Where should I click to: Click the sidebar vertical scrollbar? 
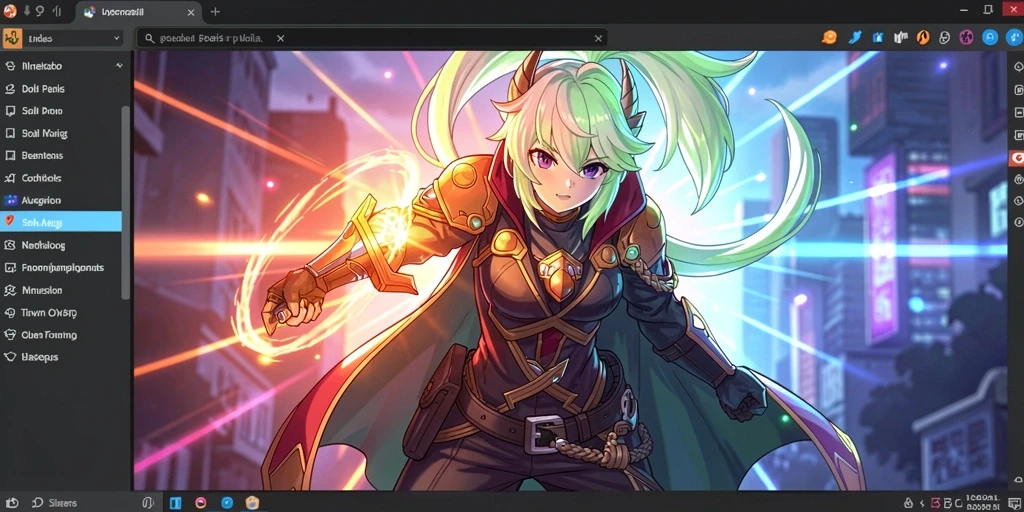(125, 202)
